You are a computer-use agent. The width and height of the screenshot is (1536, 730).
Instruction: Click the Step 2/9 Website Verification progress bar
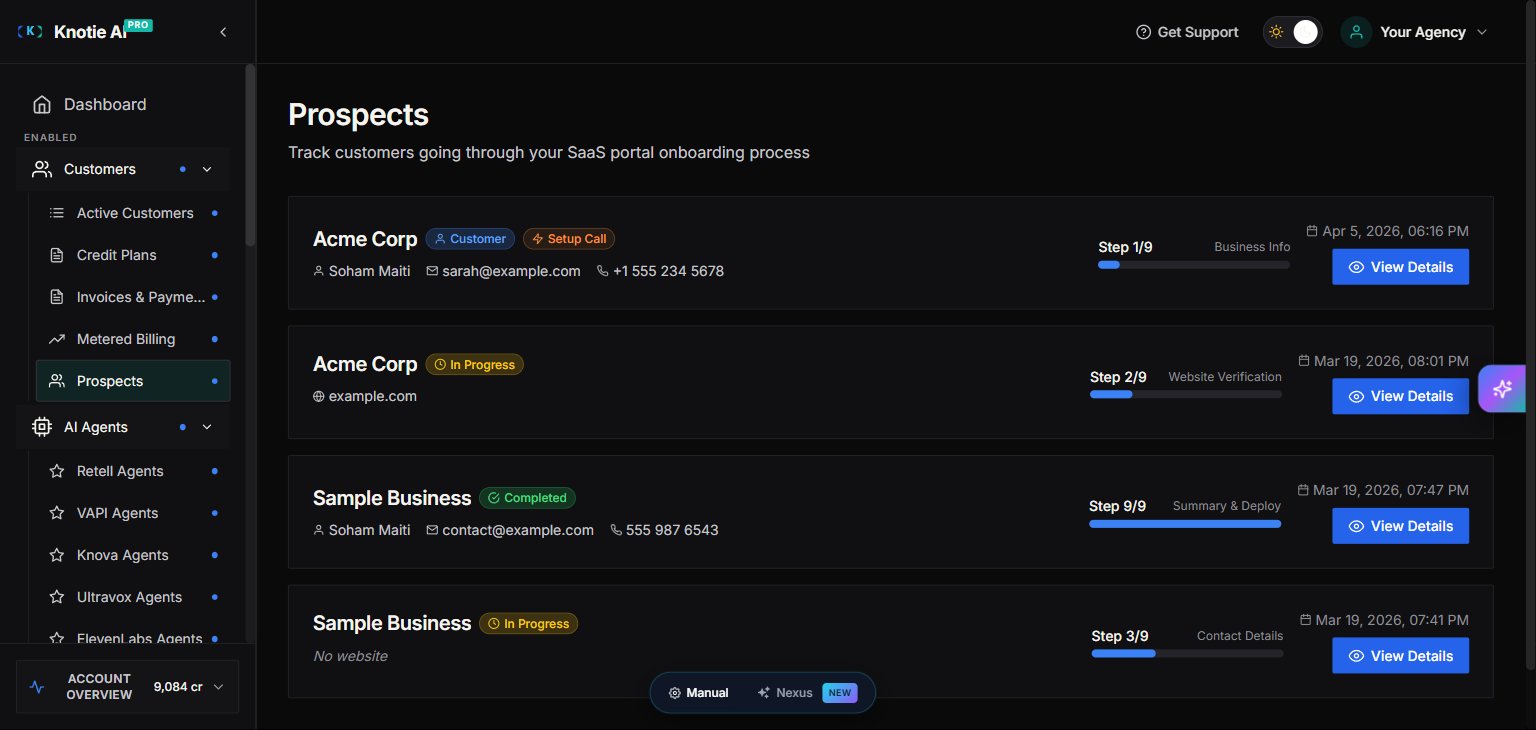click(x=1186, y=395)
